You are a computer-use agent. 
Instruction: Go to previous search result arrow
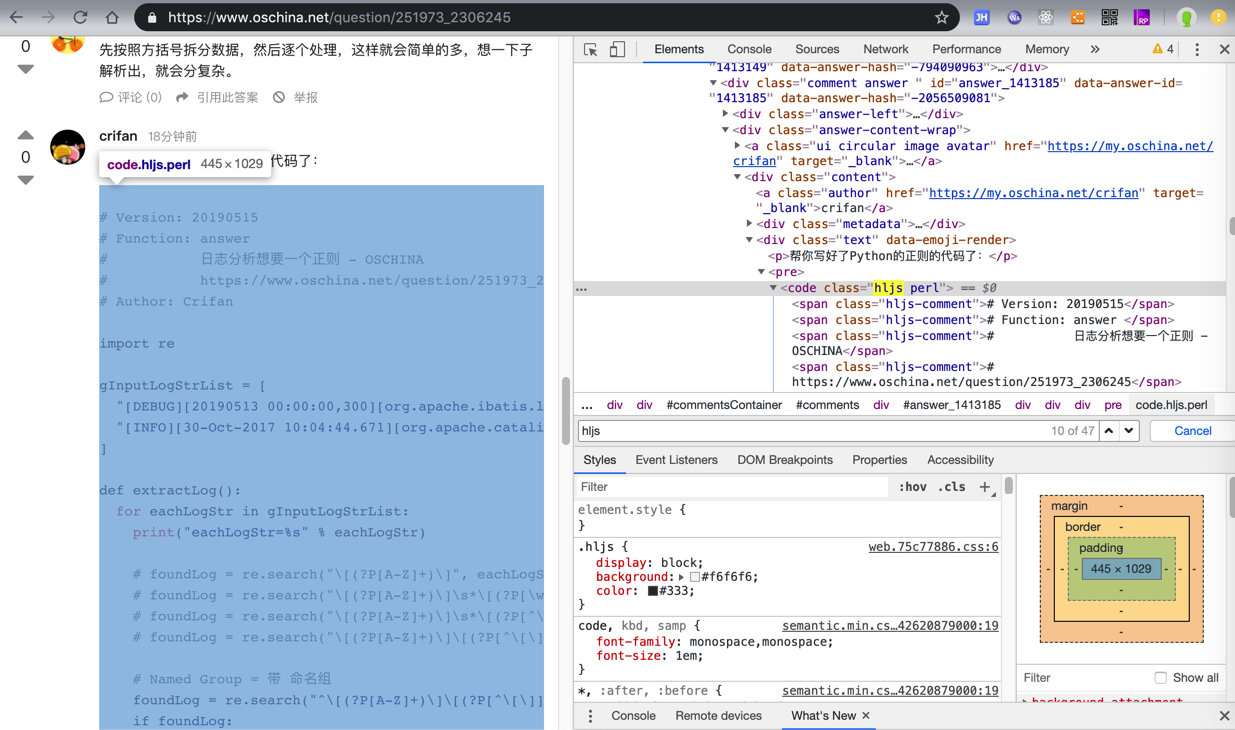tap(1109, 431)
